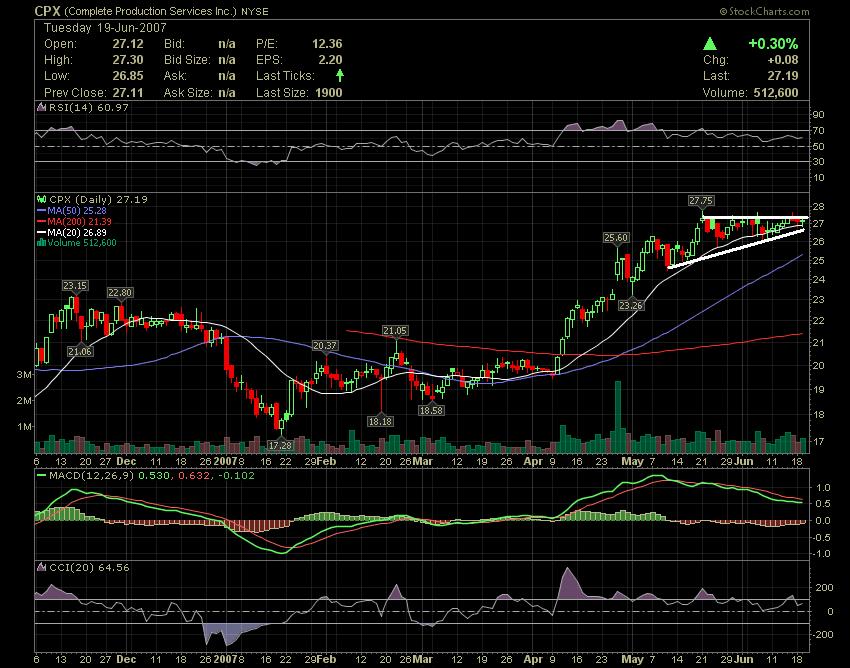Viewport: 850px width, 668px height.
Task: Click the 23.15 price high annotation
Action: click(x=75, y=285)
